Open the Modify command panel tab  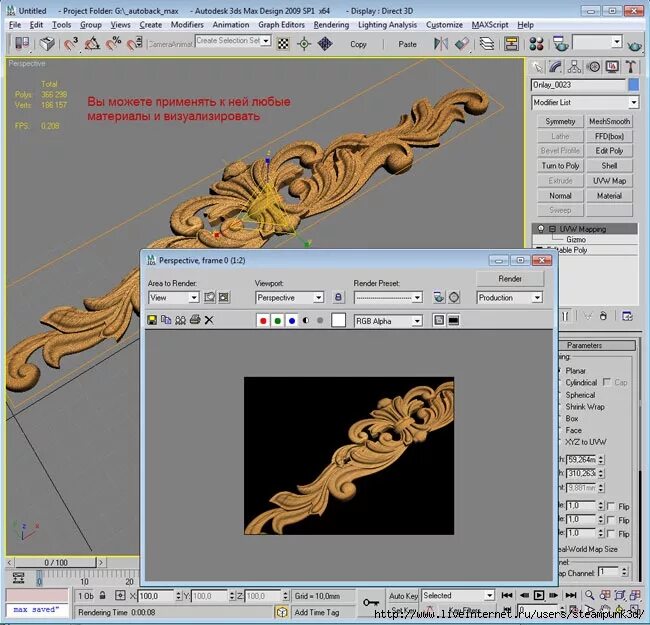tap(555, 67)
